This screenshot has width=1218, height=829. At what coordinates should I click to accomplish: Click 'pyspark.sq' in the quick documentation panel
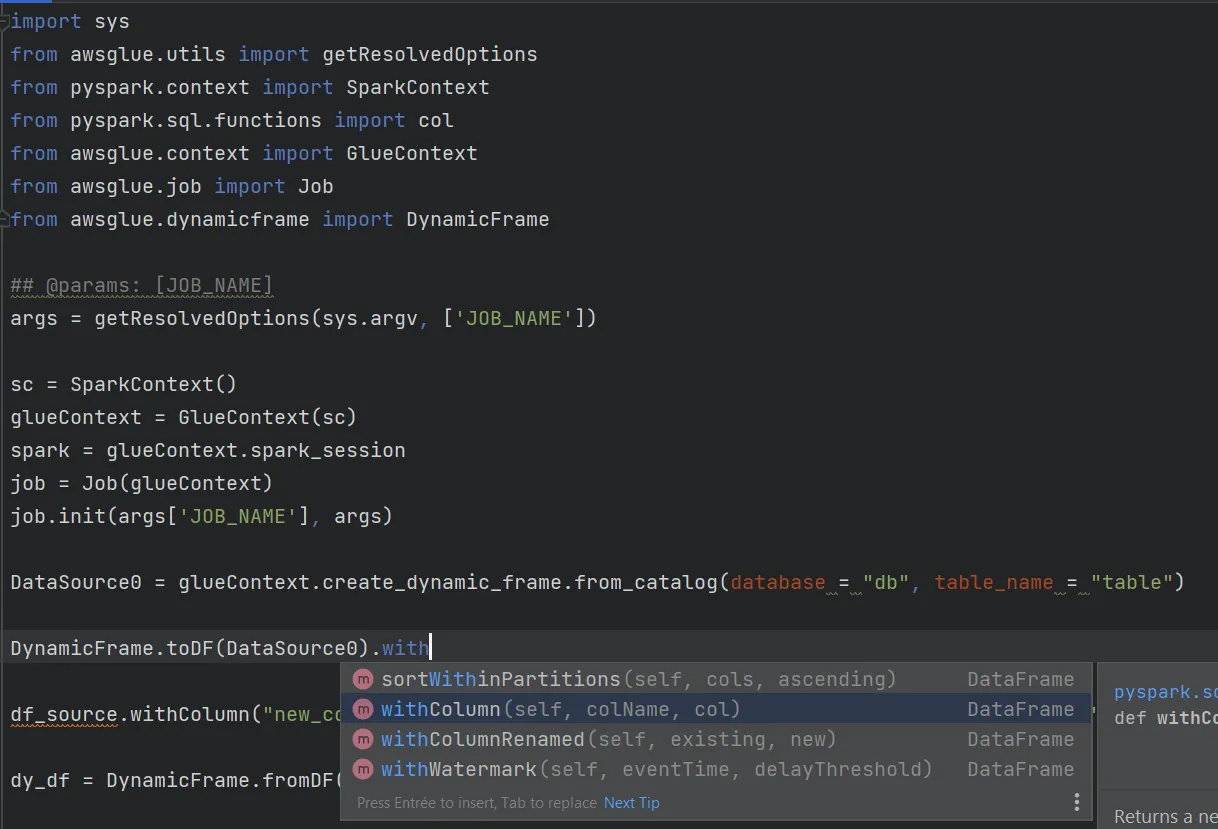(1165, 692)
